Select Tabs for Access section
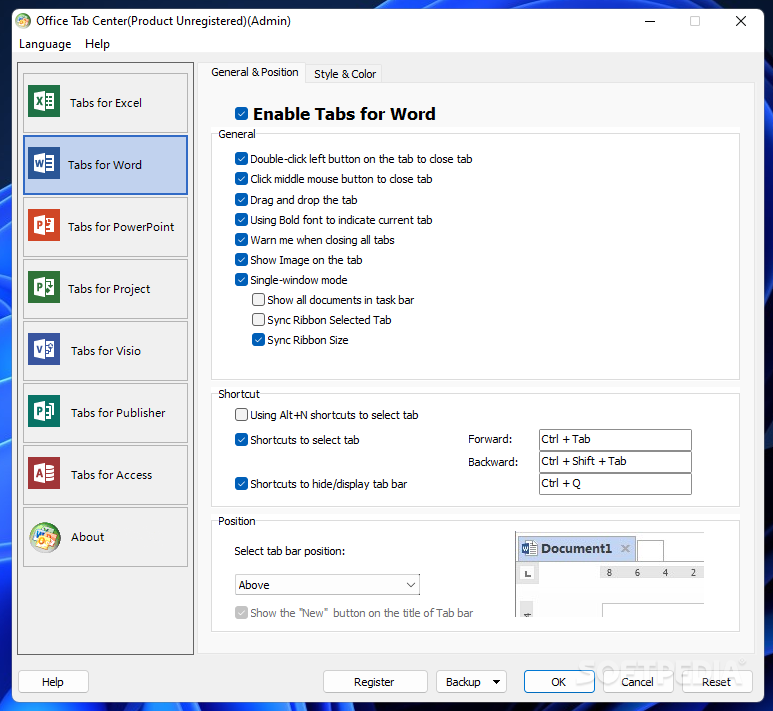This screenshot has width=773, height=711. pyautogui.click(x=105, y=475)
